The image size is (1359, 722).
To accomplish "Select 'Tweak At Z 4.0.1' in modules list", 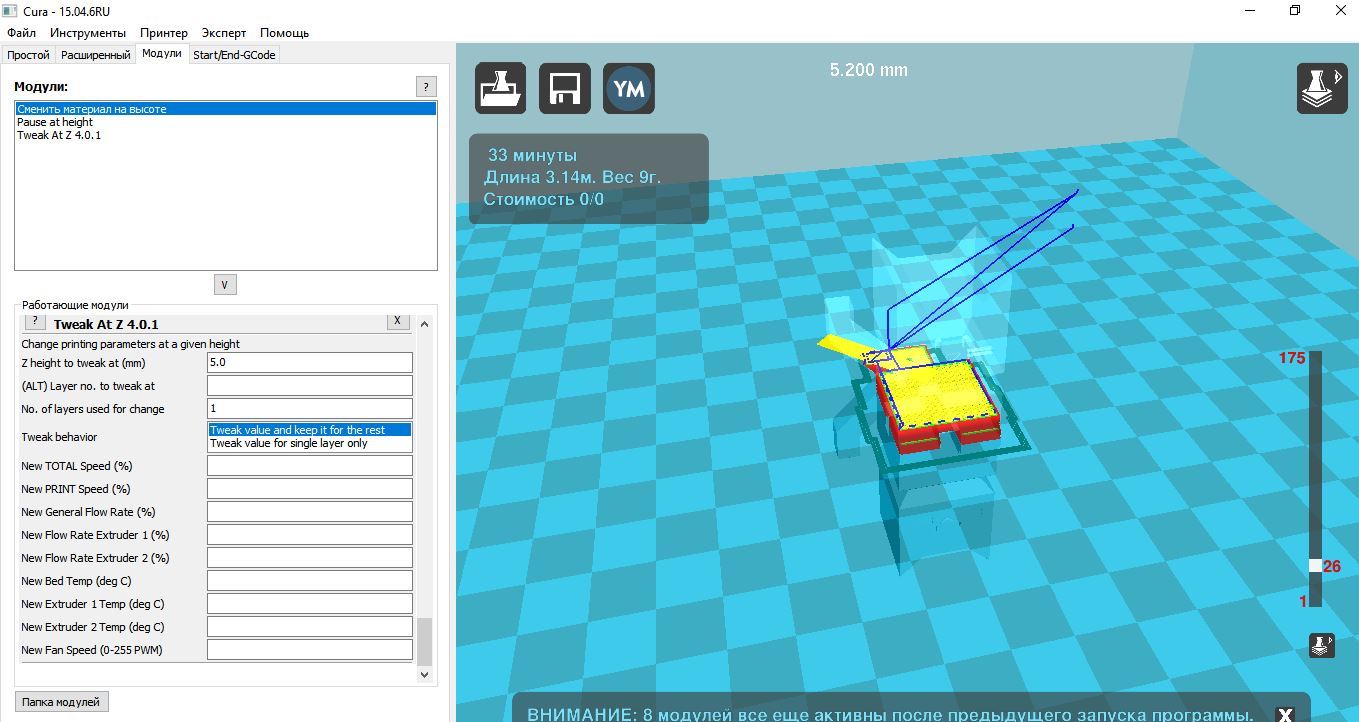I will point(59,135).
